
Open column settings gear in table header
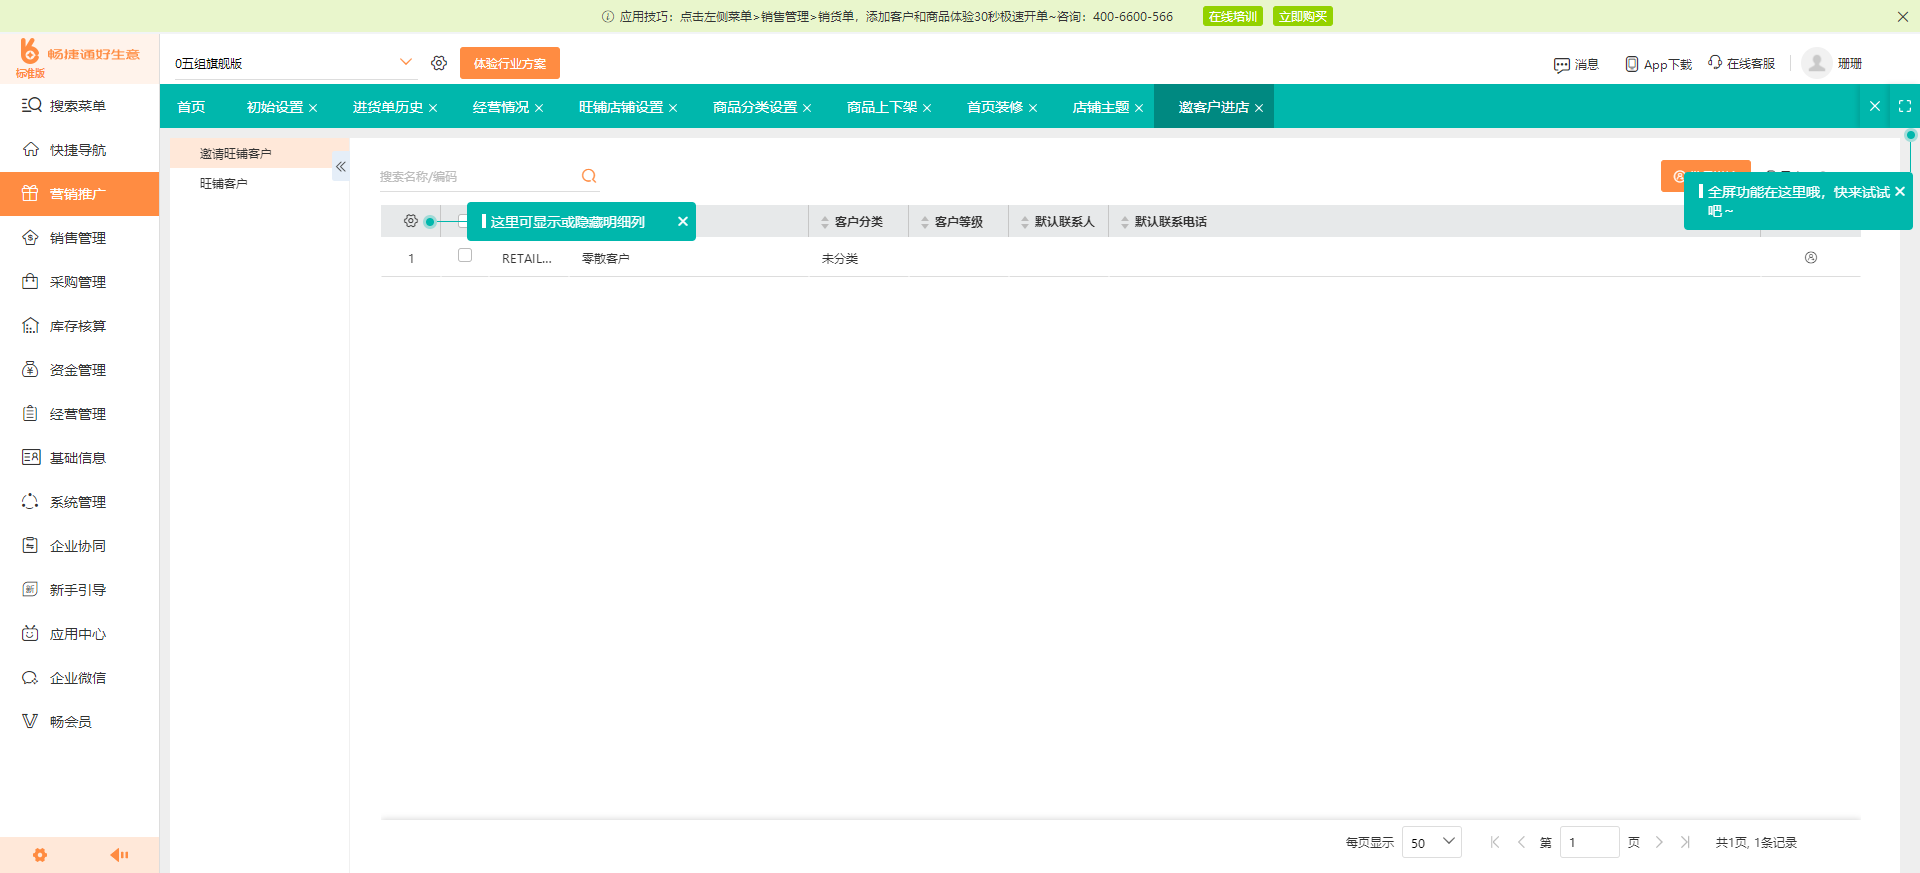pos(411,221)
